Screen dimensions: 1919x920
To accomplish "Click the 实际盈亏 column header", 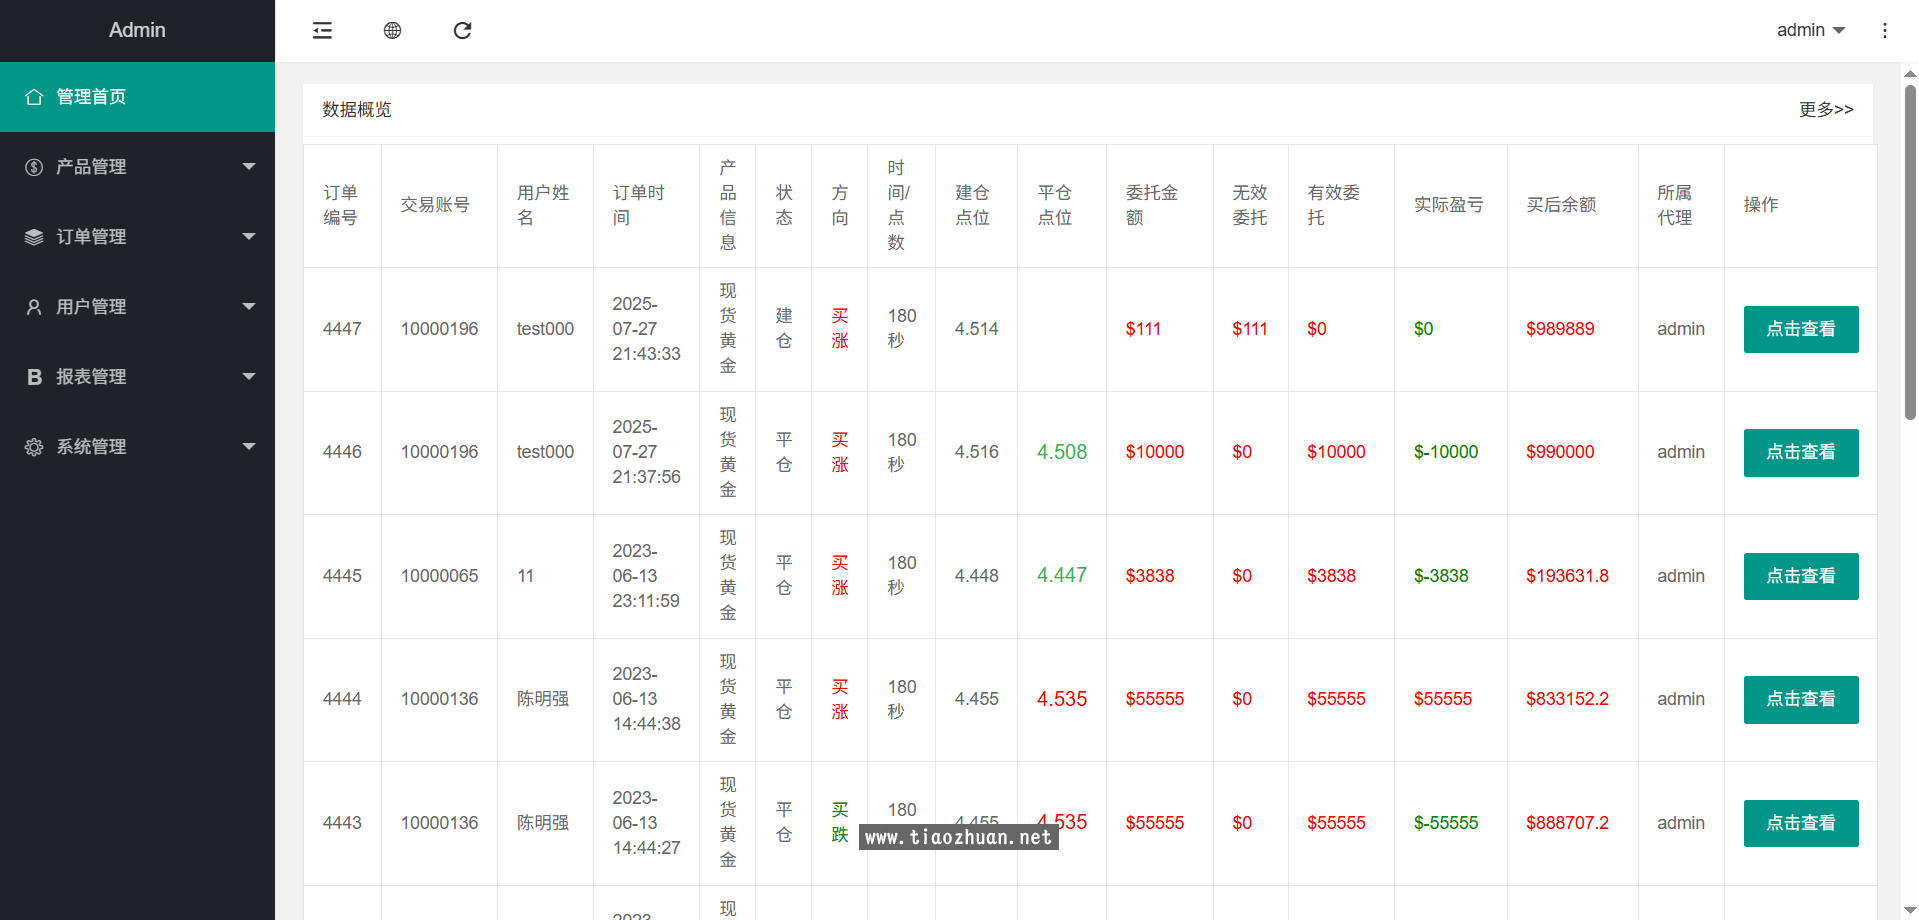I will 1449,205.
